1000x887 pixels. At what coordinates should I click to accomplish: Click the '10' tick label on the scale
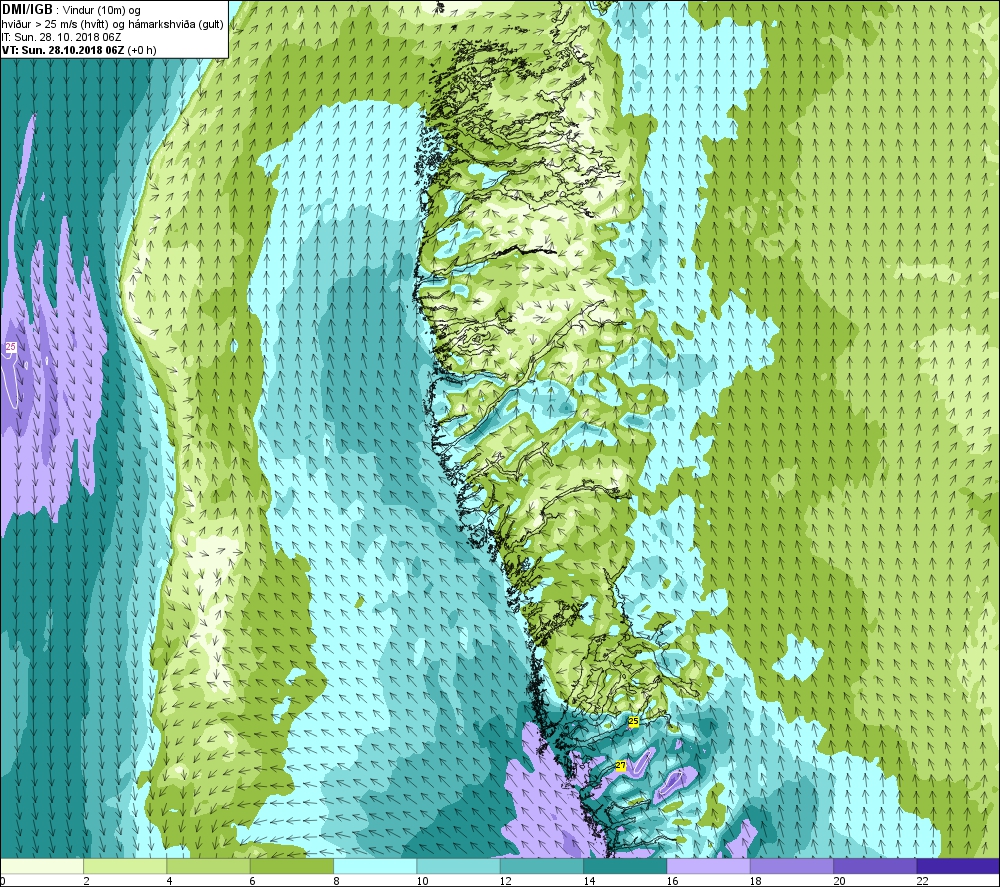pos(422,881)
